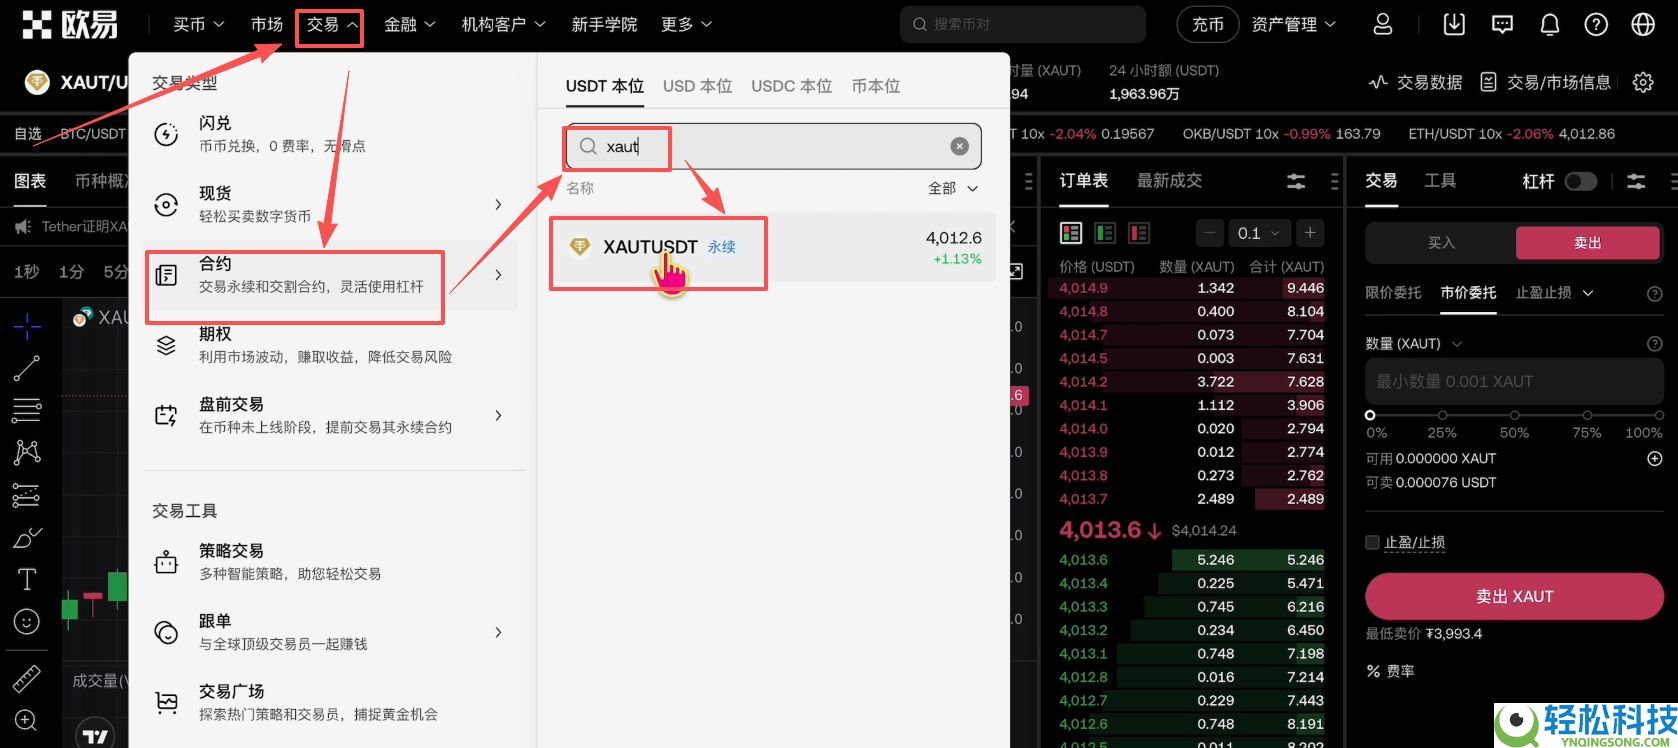Show combined order book view
This screenshot has height=748, width=1678.
pyautogui.click(x=1071, y=233)
